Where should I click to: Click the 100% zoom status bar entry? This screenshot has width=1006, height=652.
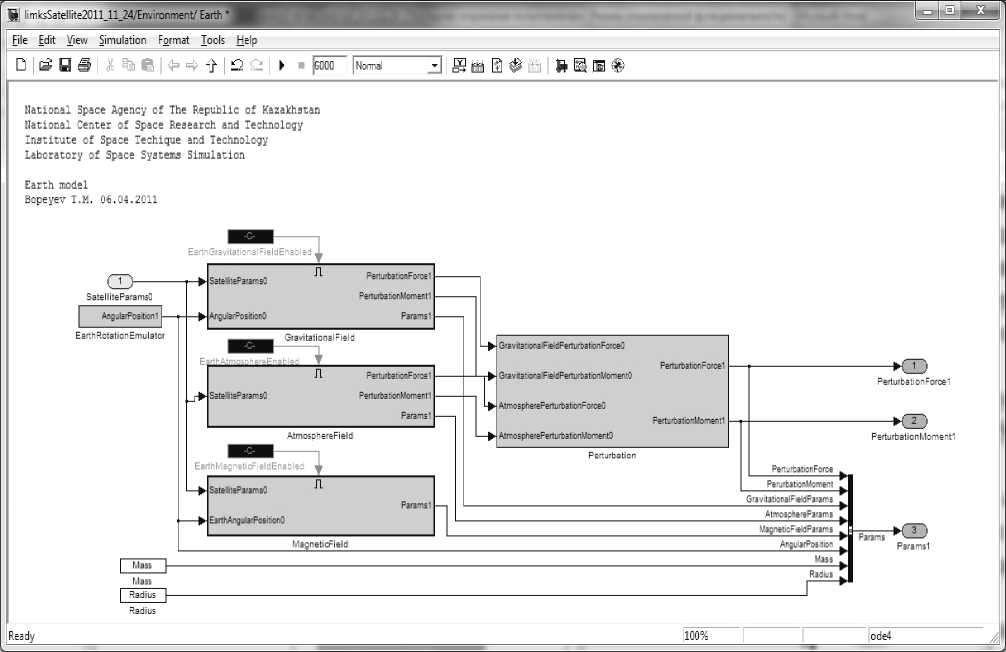coord(696,636)
